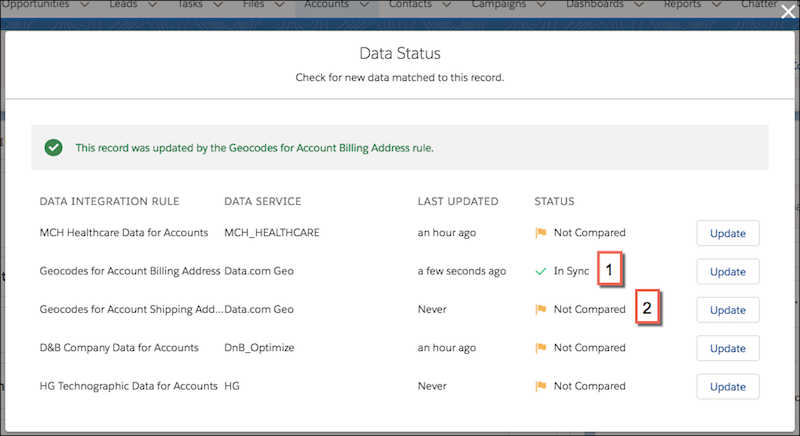The image size is (800, 436).
Task: Select the Status column header
Action: [x=554, y=201]
